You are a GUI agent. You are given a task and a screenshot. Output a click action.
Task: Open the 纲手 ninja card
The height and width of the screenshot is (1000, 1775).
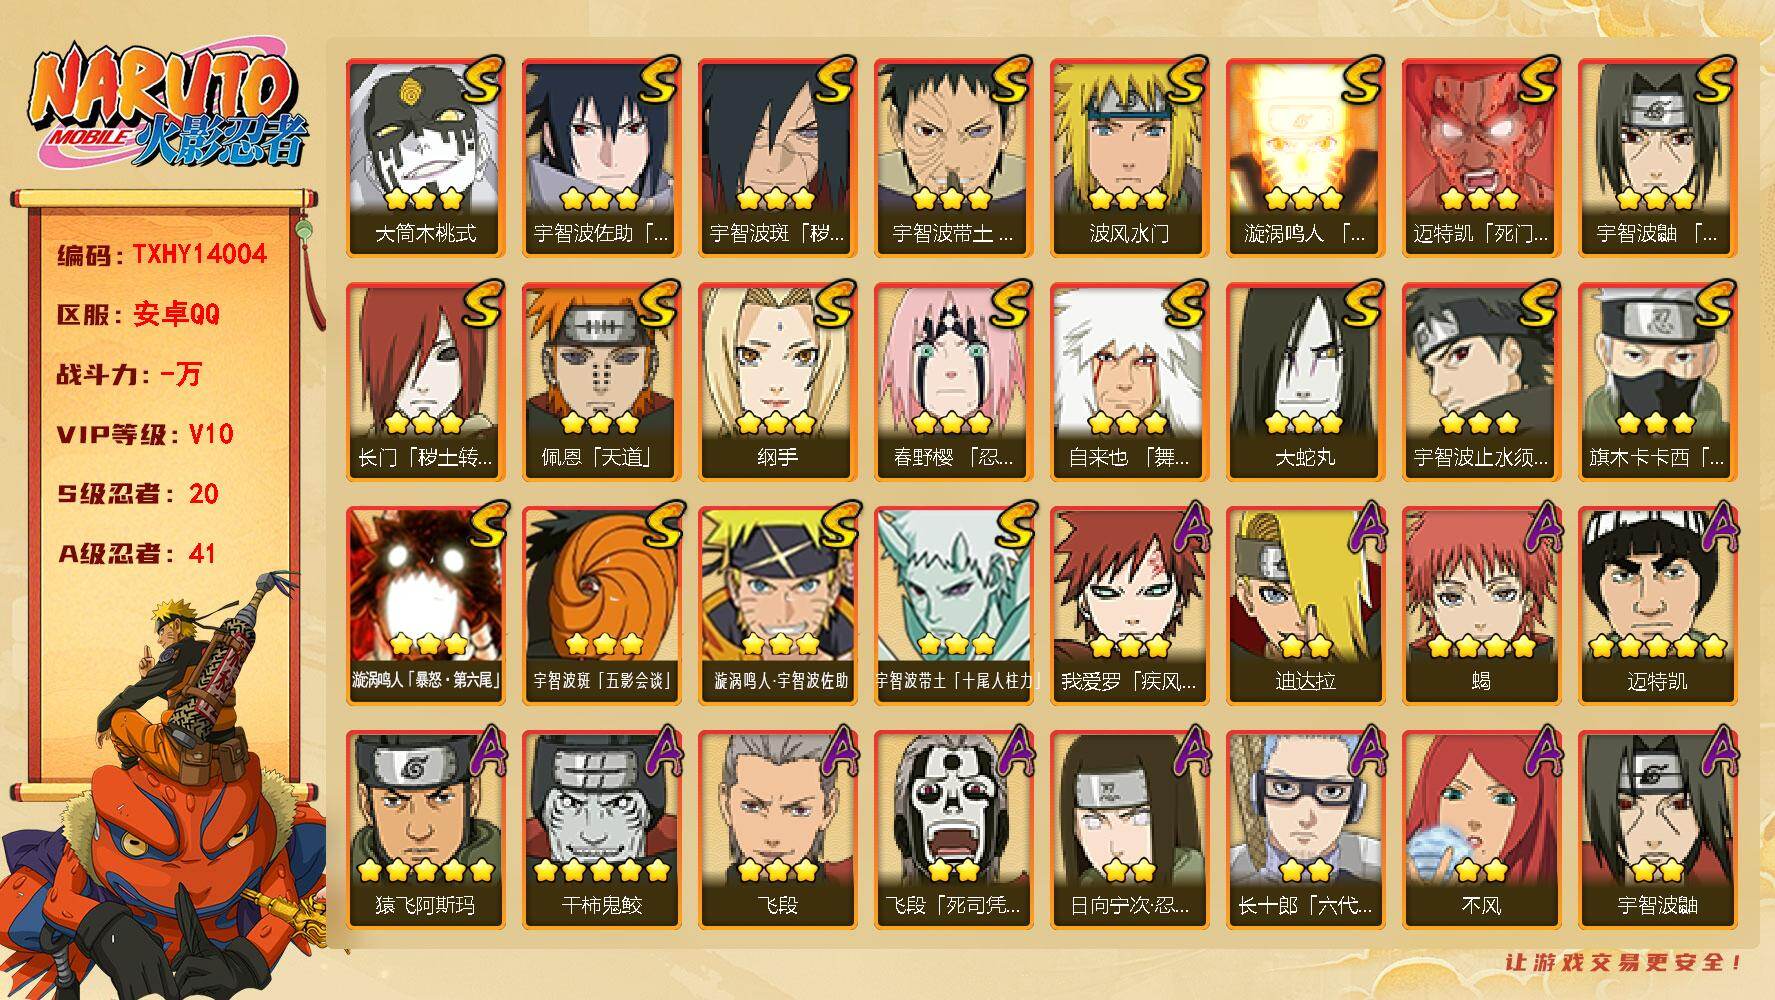tap(777, 382)
